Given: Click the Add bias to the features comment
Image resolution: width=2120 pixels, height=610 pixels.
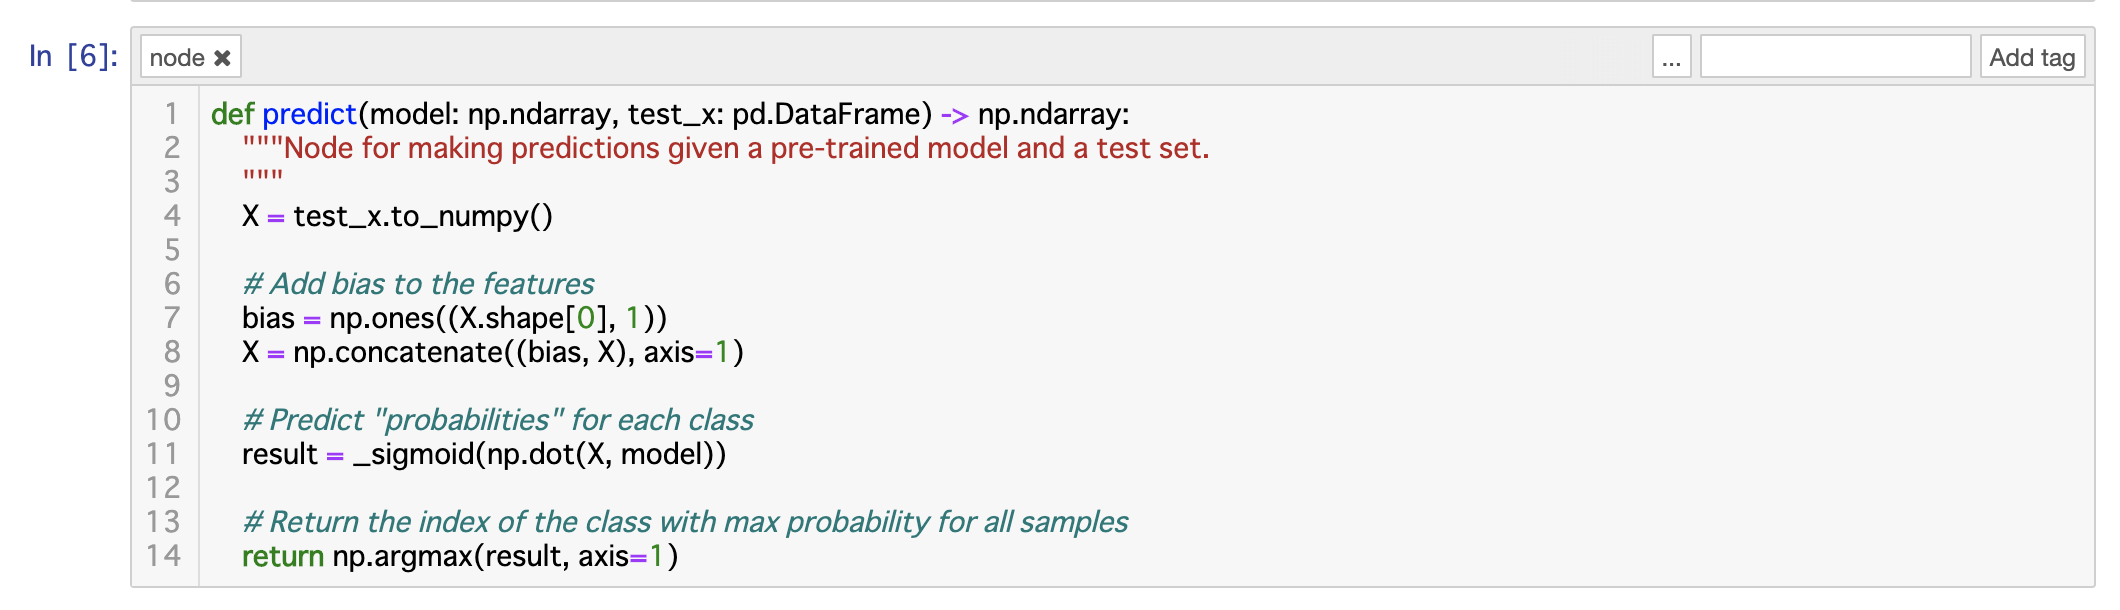Looking at the screenshot, I should (418, 284).
